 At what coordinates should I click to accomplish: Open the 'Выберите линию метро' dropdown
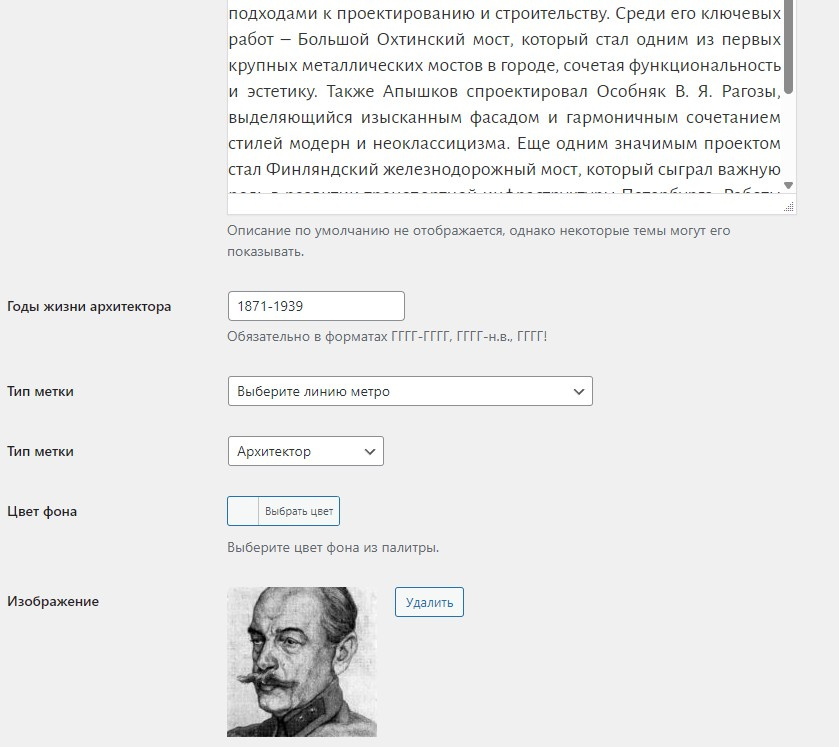410,391
